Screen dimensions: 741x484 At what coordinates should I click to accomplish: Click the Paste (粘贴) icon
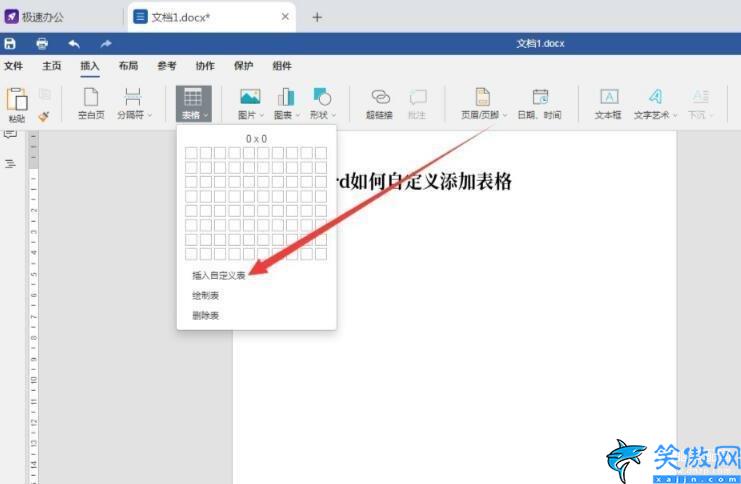click(17, 99)
